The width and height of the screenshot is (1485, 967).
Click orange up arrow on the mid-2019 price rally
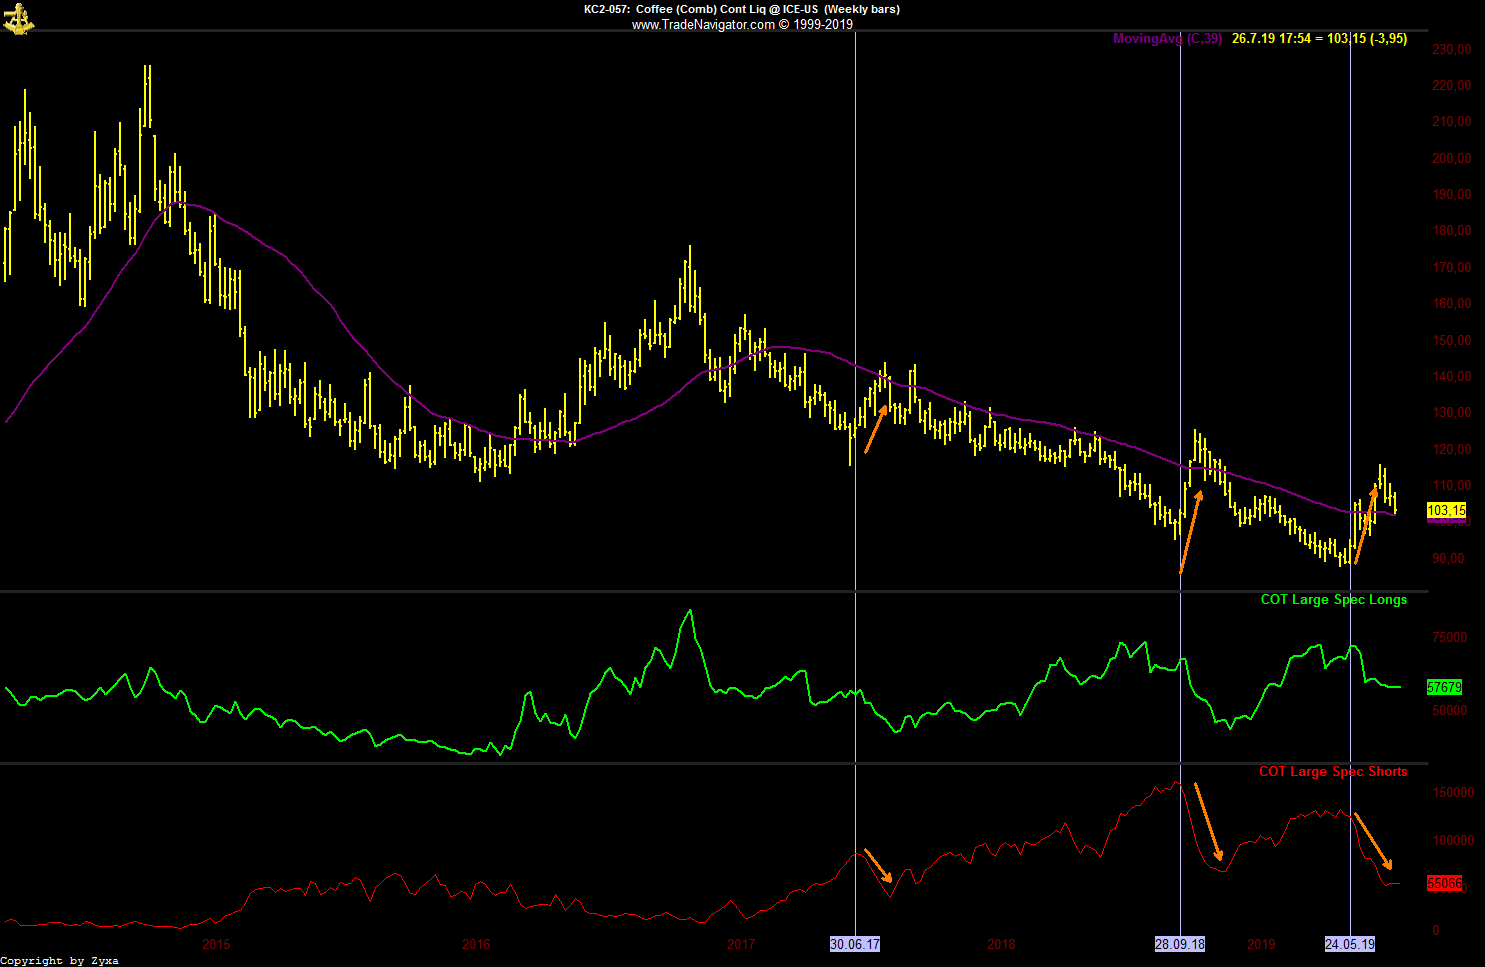1366,524
